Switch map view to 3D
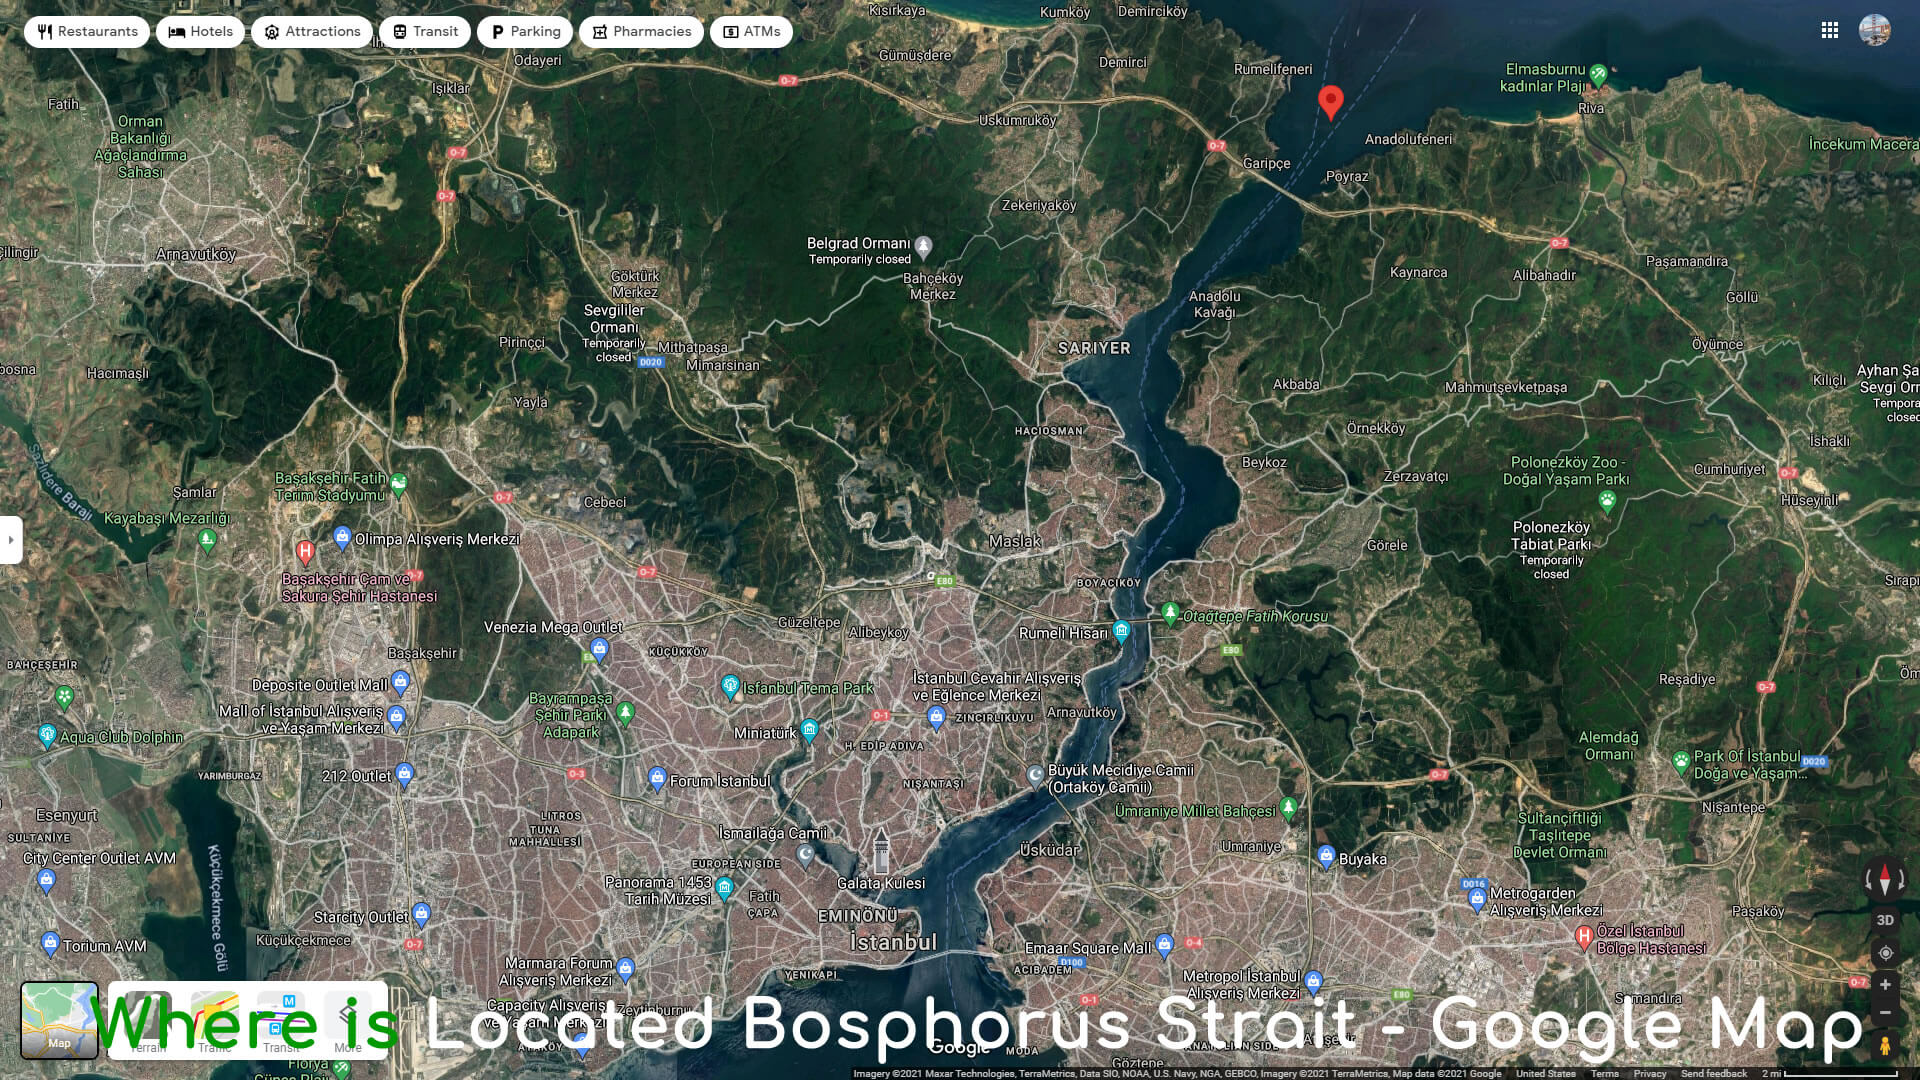Image resolution: width=1920 pixels, height=1080 pixels. tap(1885, 919)
